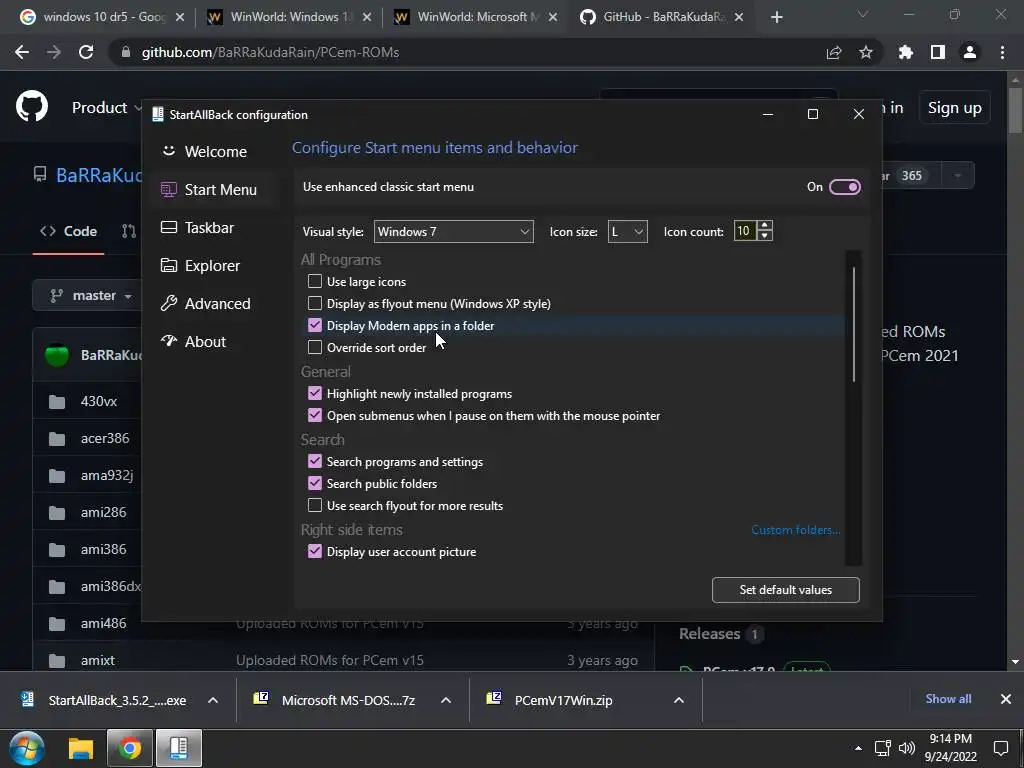Click the Chrome taskbar icon
The image size is (1024, 768).
[x=129, y=748]
